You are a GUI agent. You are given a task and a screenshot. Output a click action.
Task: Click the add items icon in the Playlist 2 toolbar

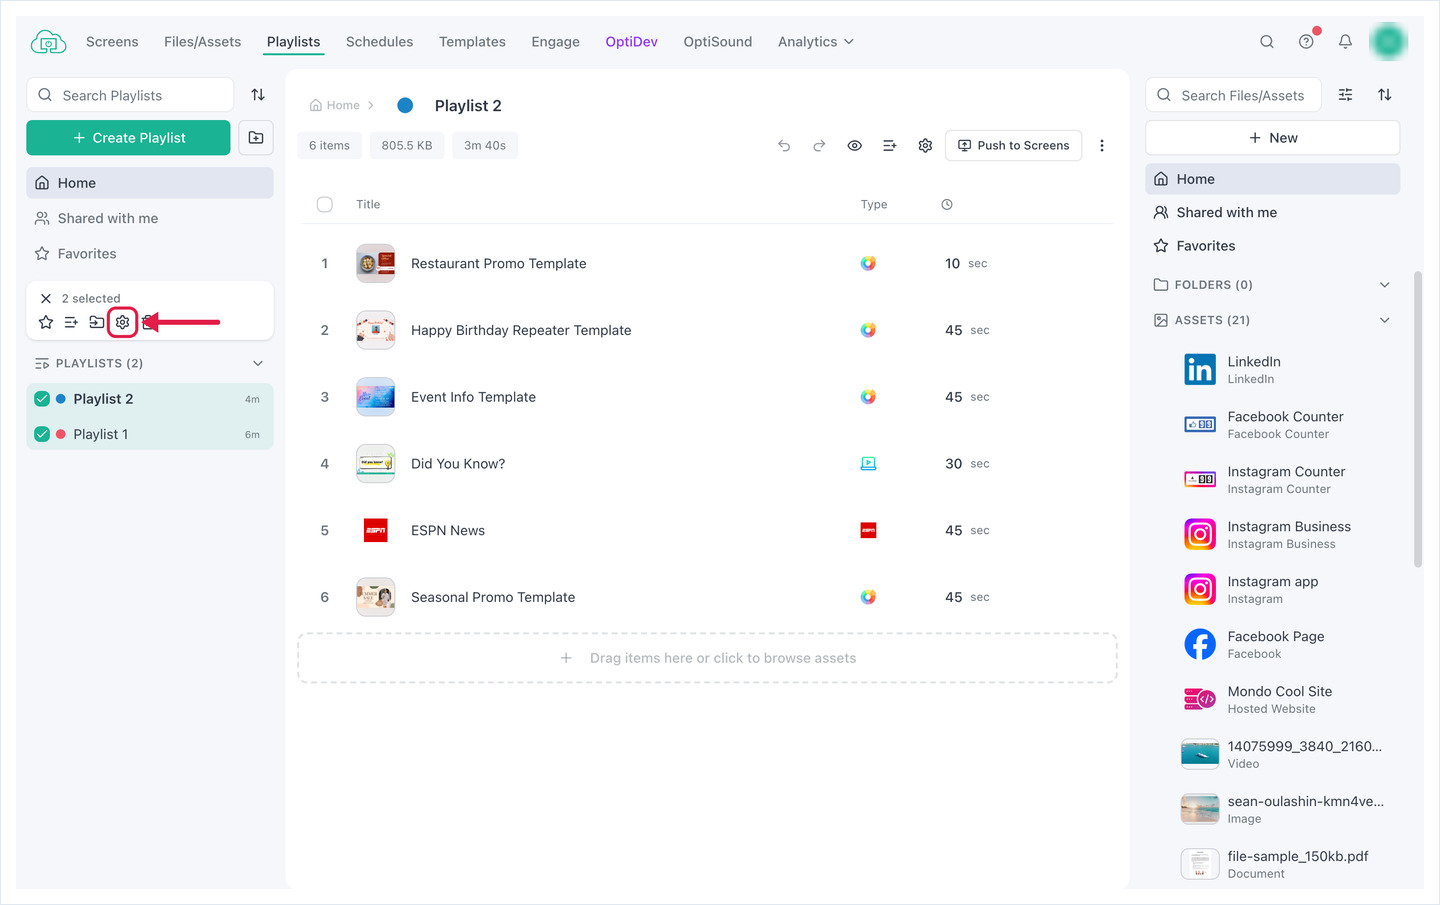(x=890, y=146)
